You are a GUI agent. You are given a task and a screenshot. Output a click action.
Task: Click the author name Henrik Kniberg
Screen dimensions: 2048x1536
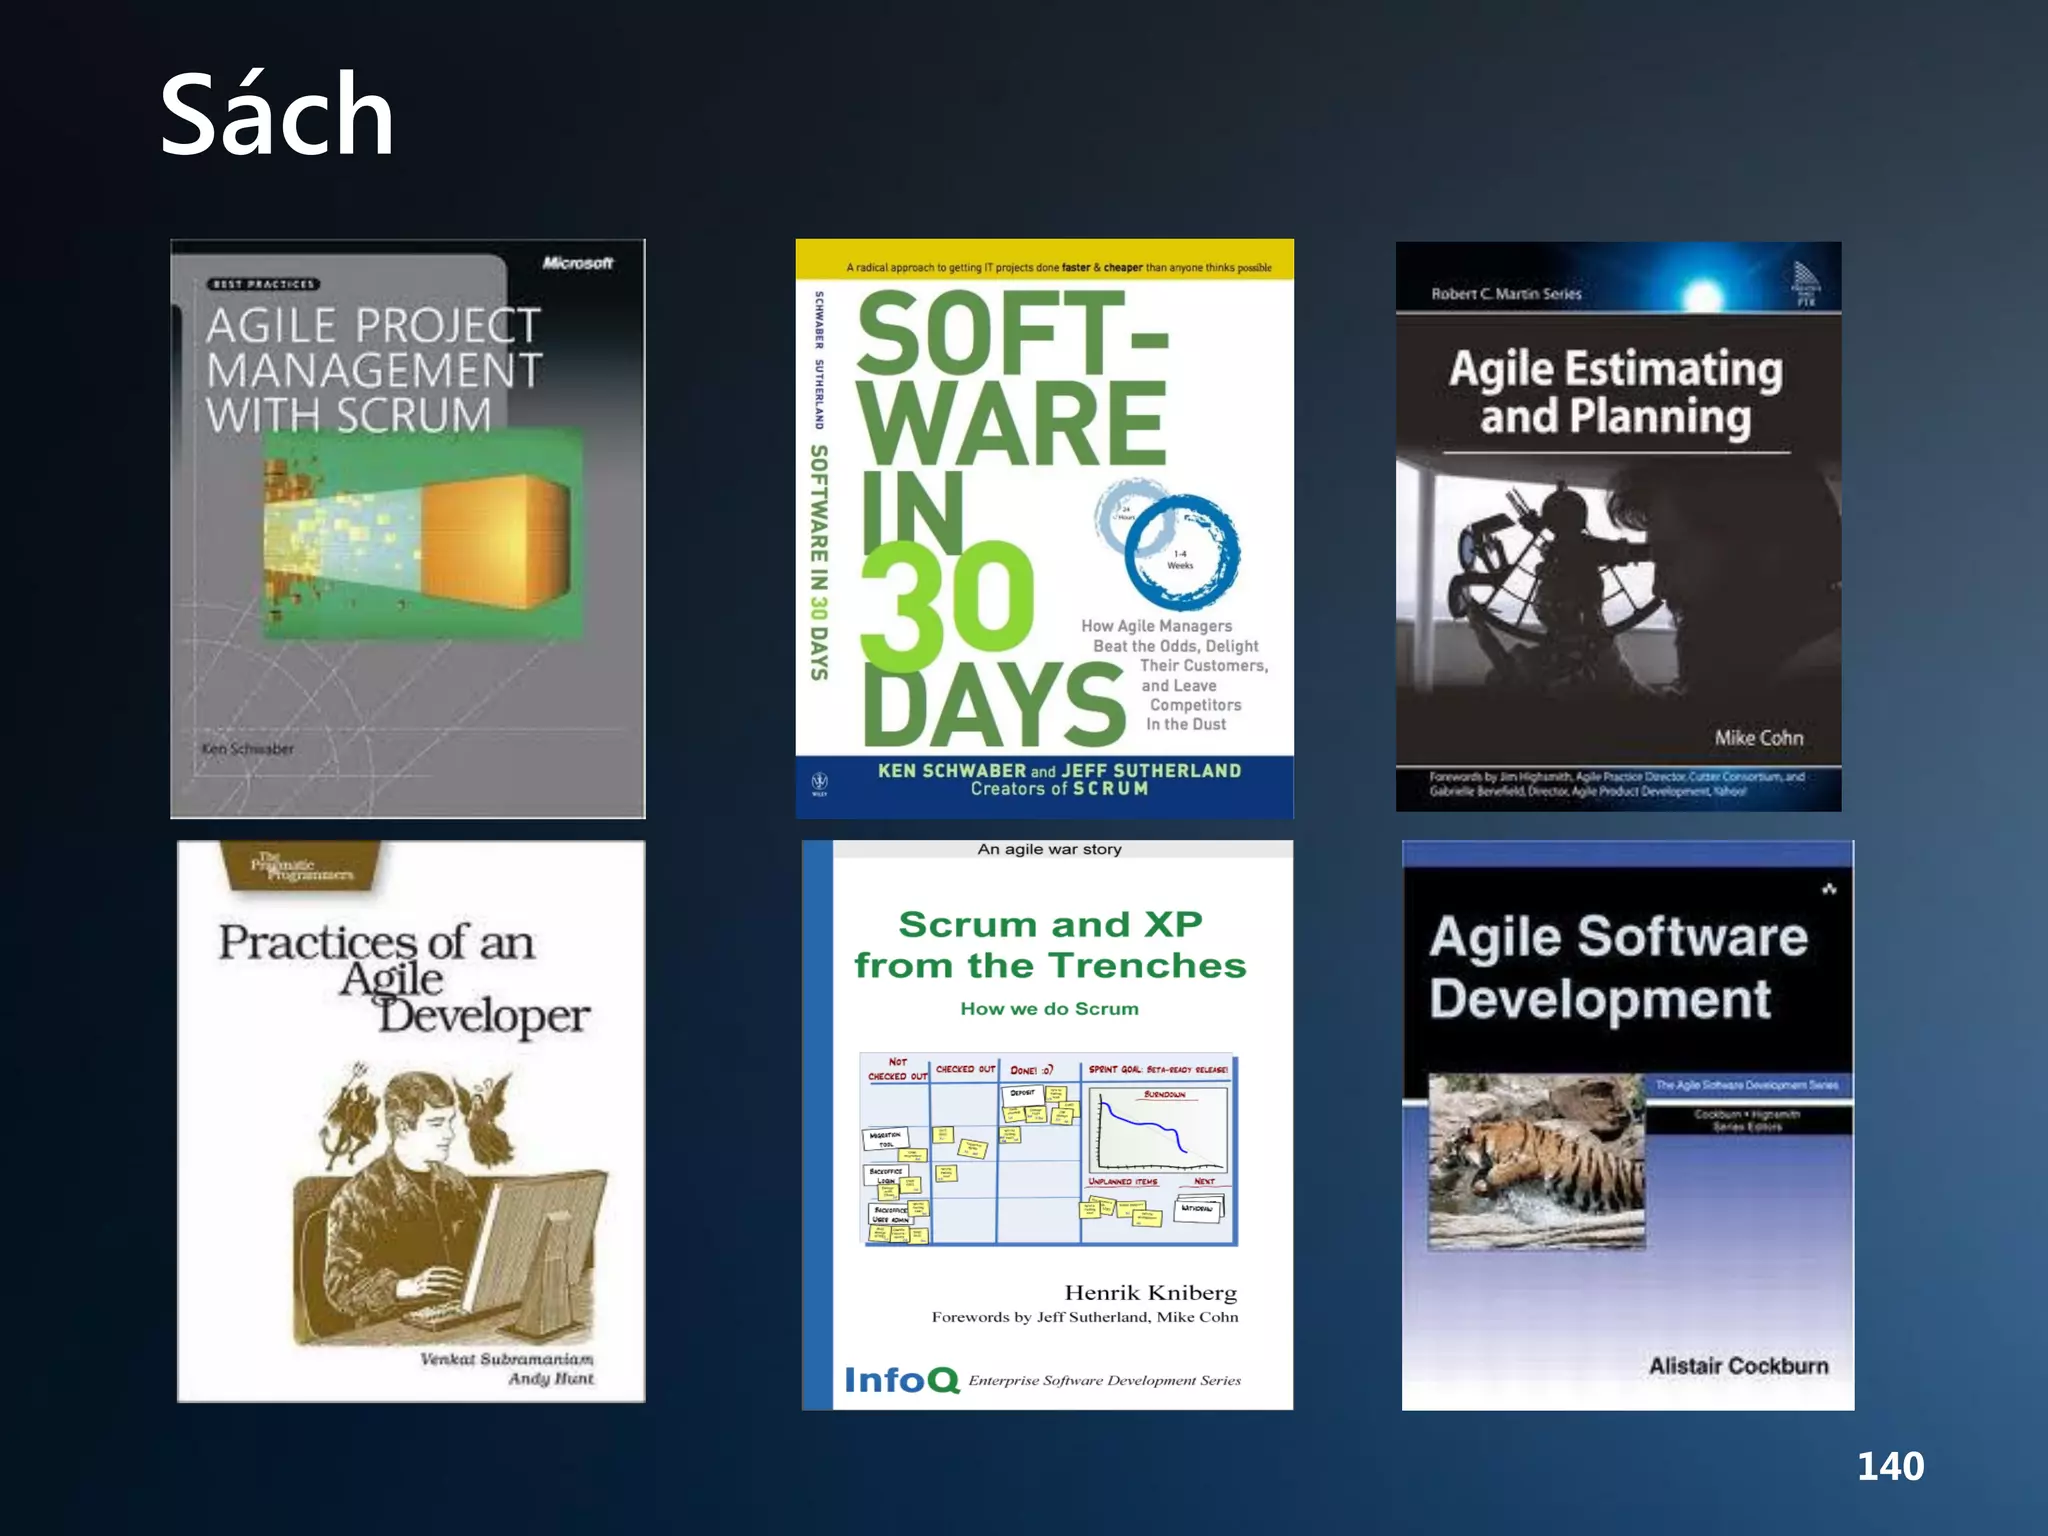[x=1150, y=1292]
